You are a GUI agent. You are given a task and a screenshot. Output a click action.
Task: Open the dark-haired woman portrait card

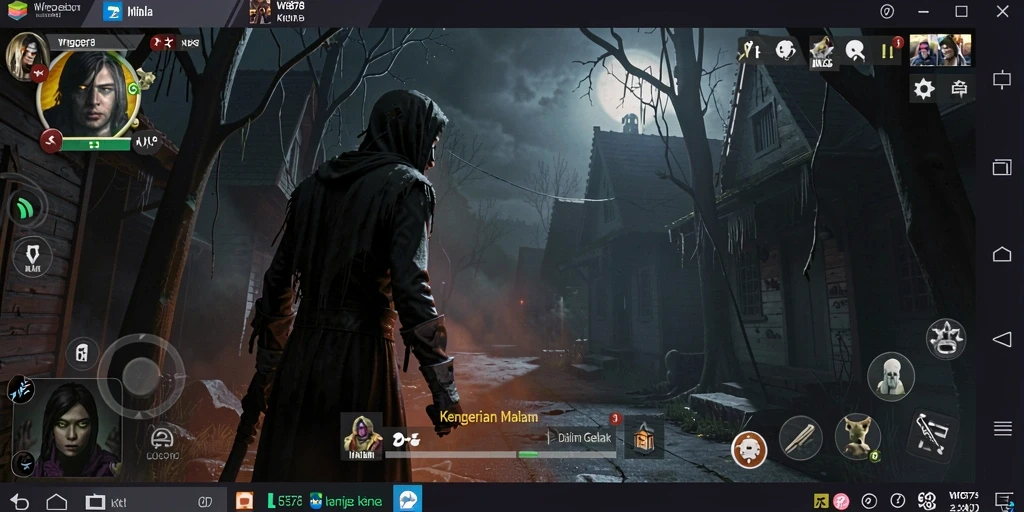click(x=69, y=428)
